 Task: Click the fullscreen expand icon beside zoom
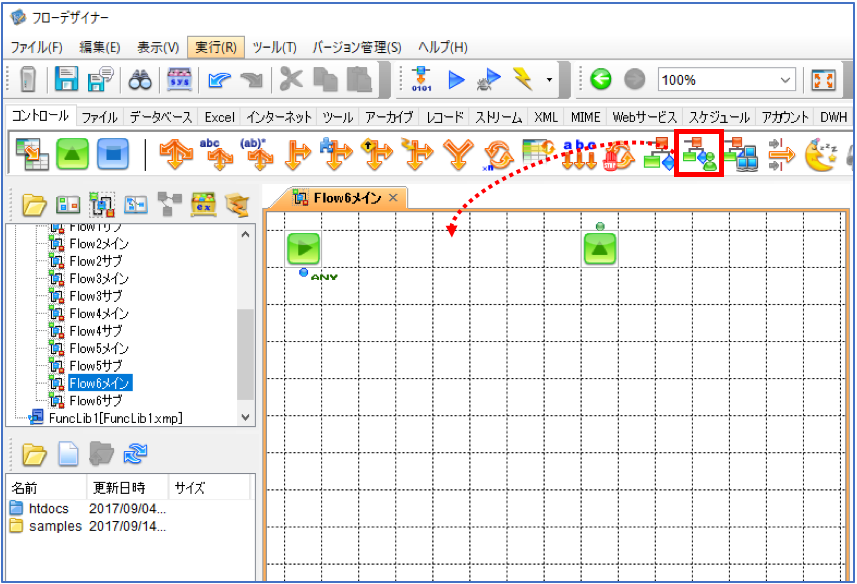point(823,80)
